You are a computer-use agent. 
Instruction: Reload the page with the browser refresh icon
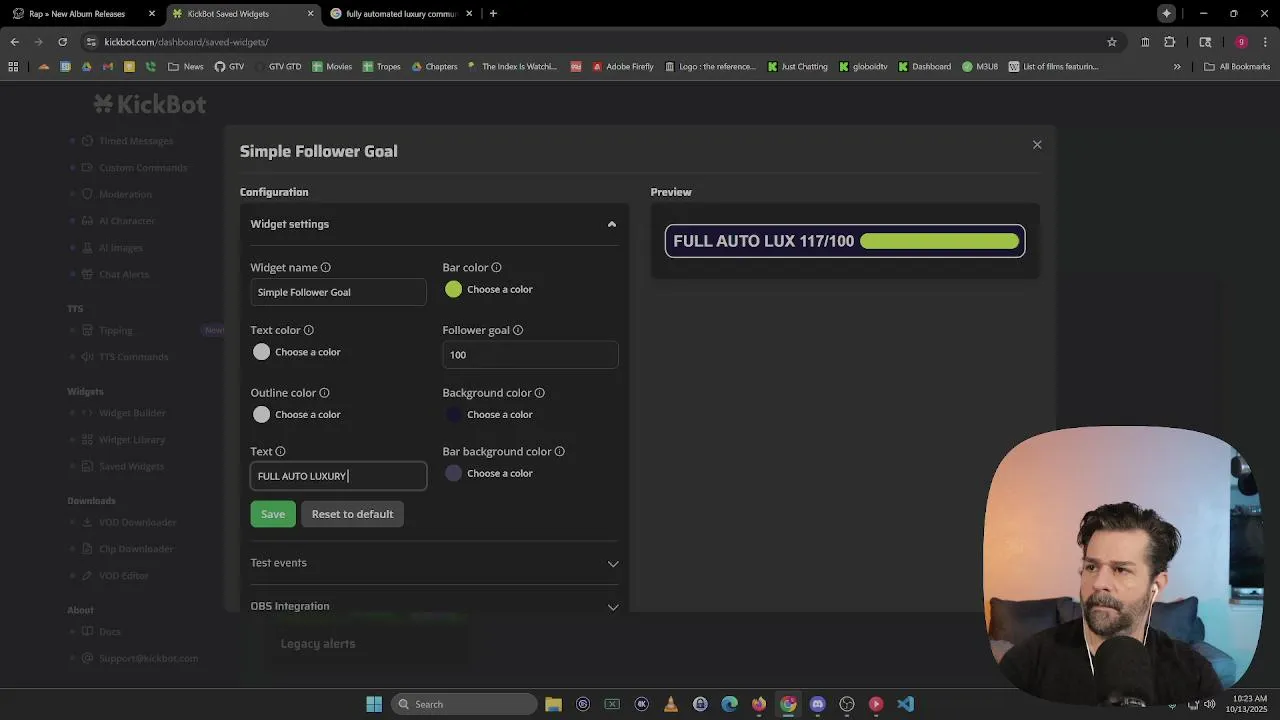point(62,42)
